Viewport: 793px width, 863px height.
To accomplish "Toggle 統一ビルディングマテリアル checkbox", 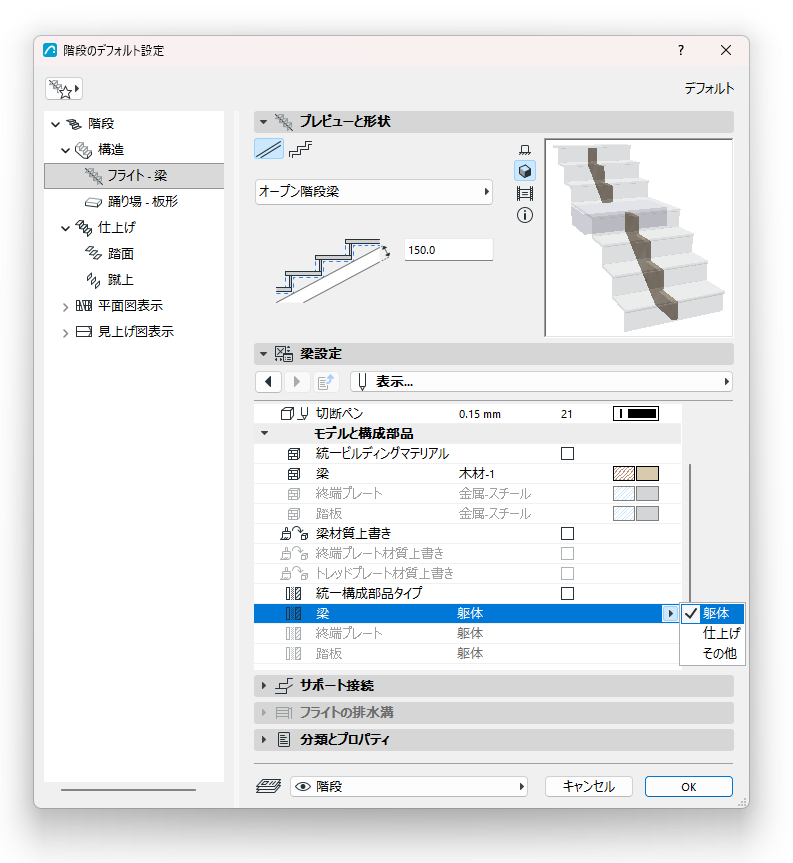I will 567,454.
